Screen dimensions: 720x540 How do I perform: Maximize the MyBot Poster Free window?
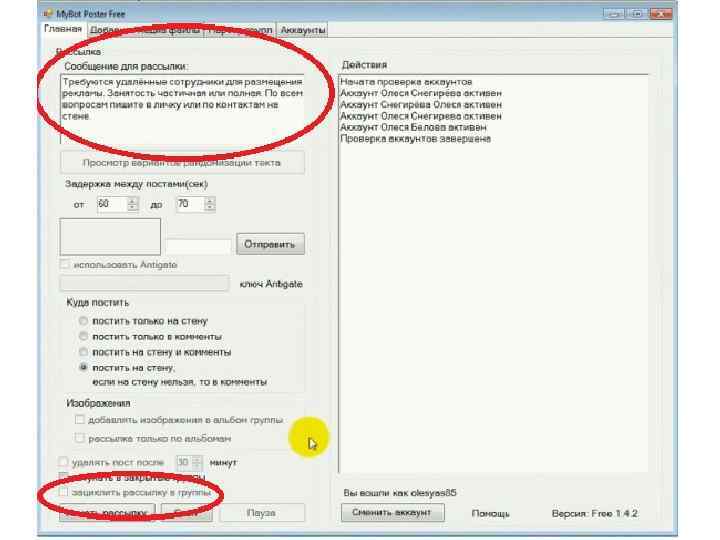click(x=637, y=14)
